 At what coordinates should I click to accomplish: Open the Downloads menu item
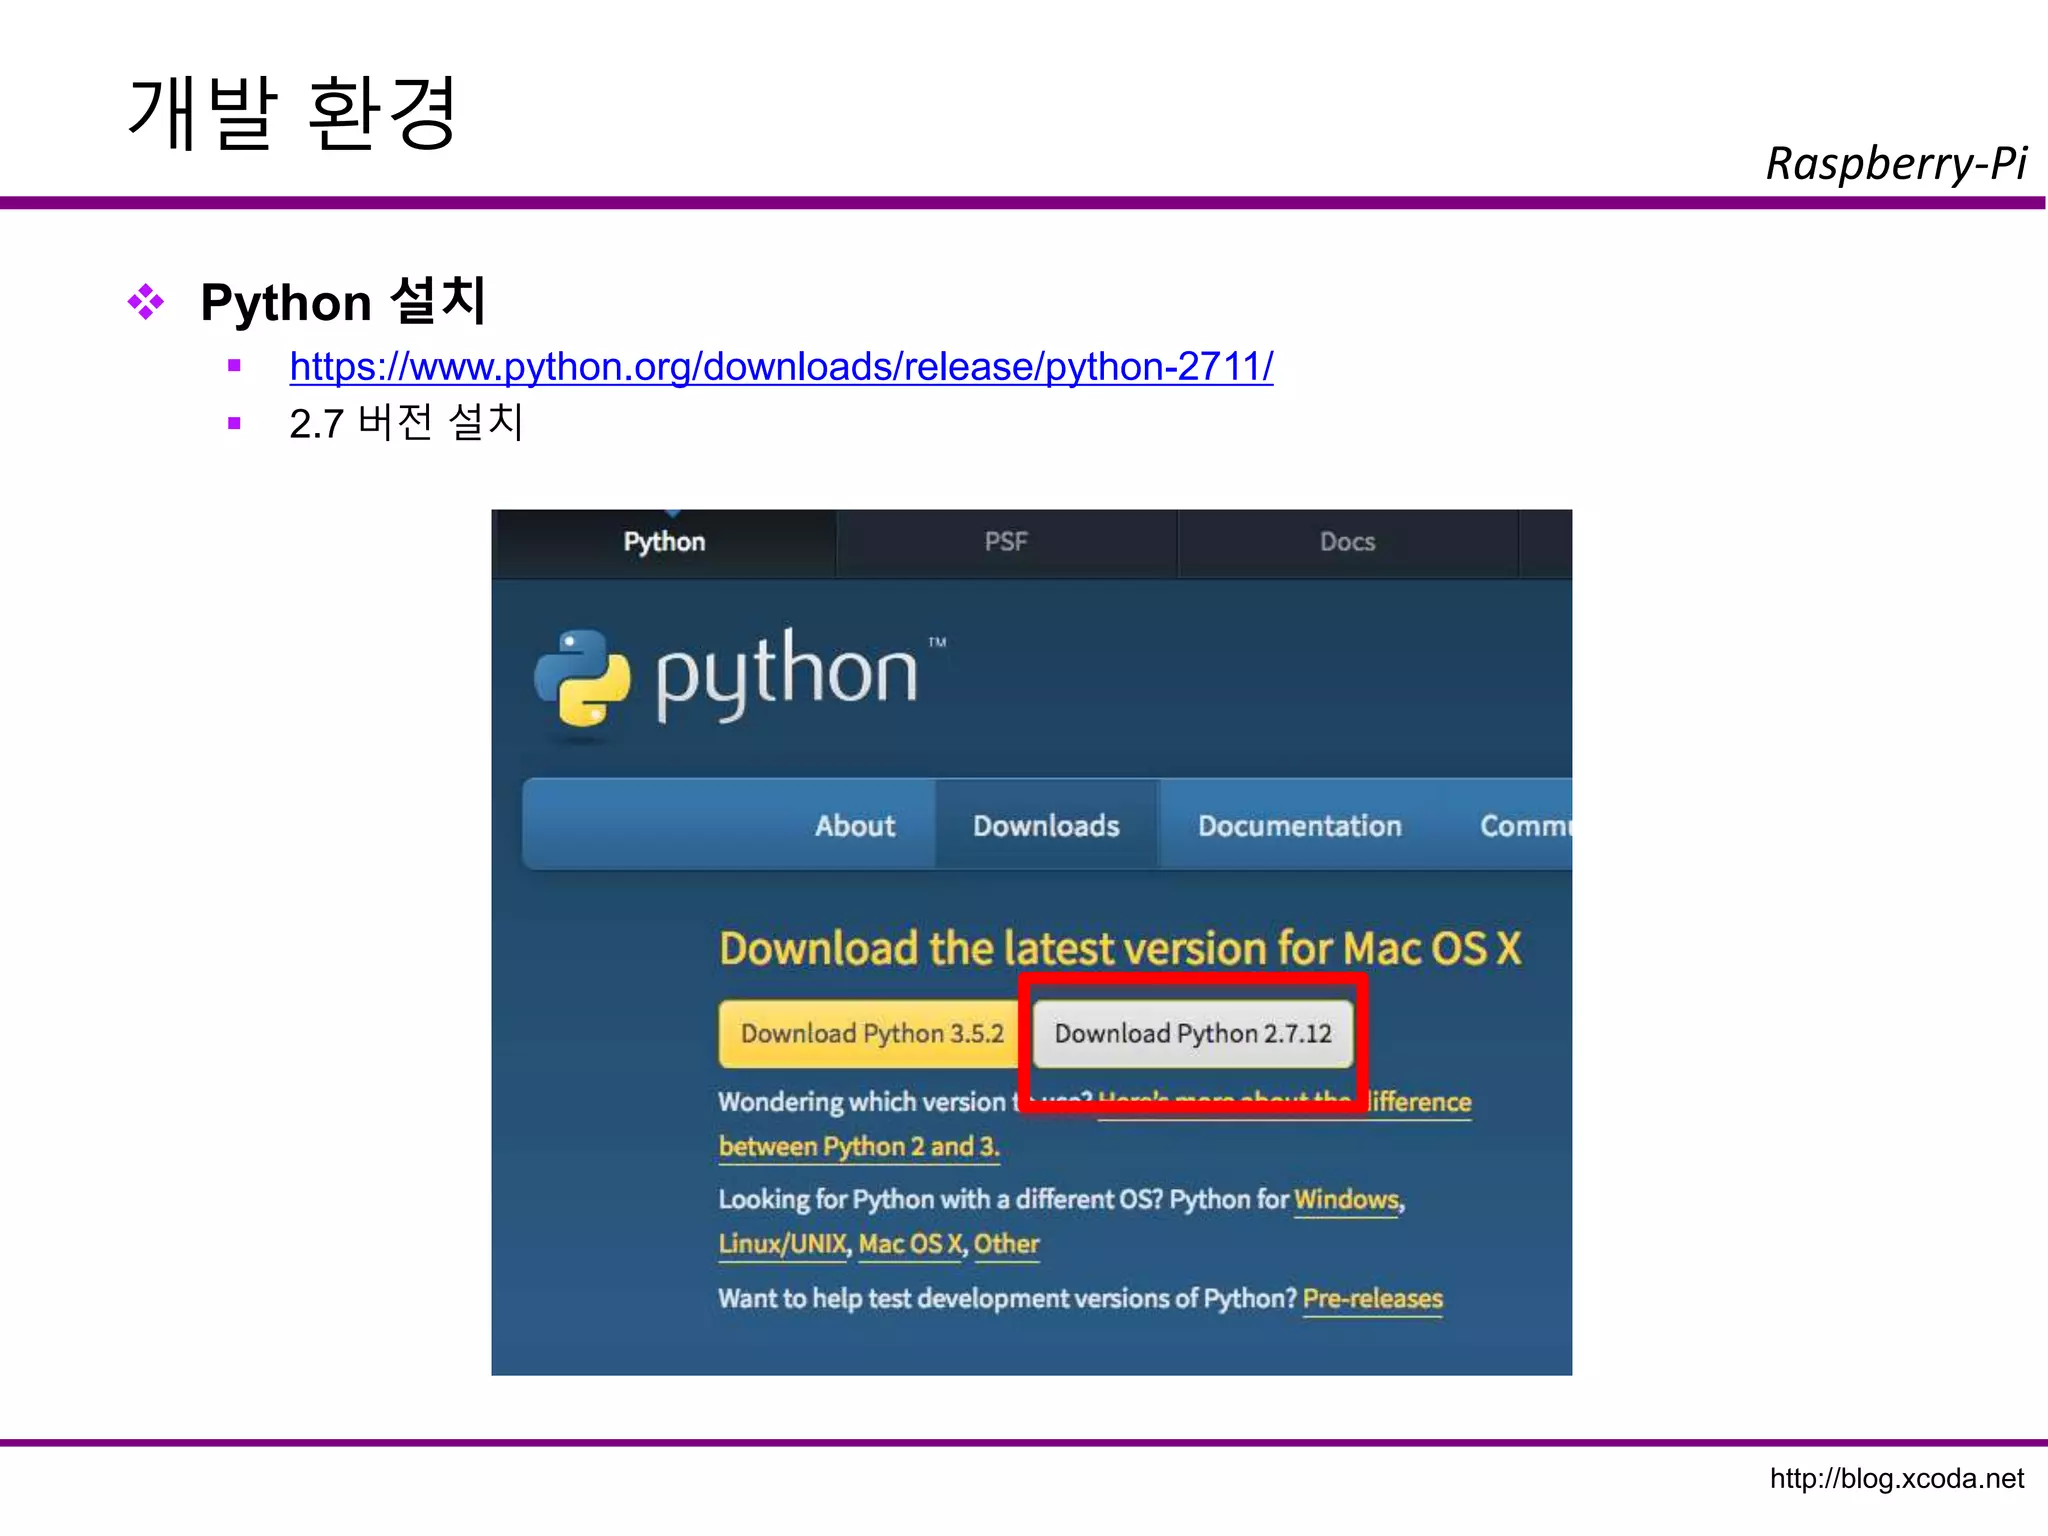pyautogui.click(x=1046, y=826)
